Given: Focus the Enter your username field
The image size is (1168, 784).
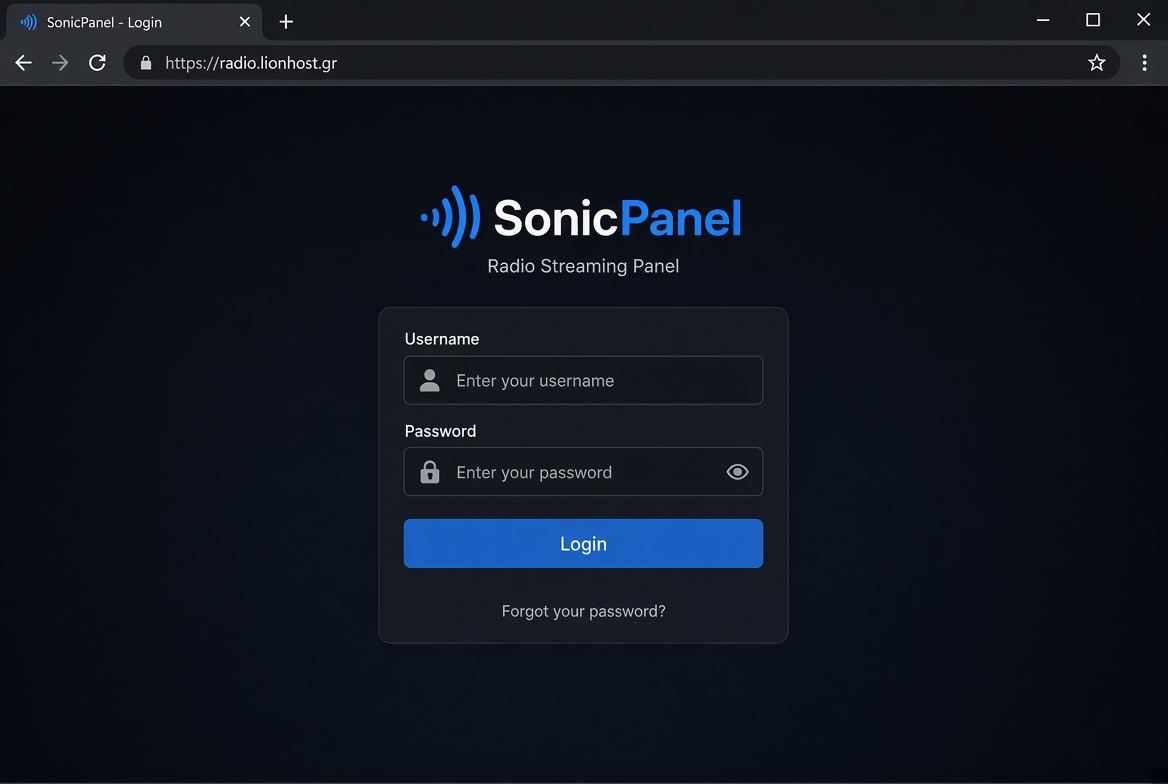Looking at the screenshot, I should [x=583, y=380].
